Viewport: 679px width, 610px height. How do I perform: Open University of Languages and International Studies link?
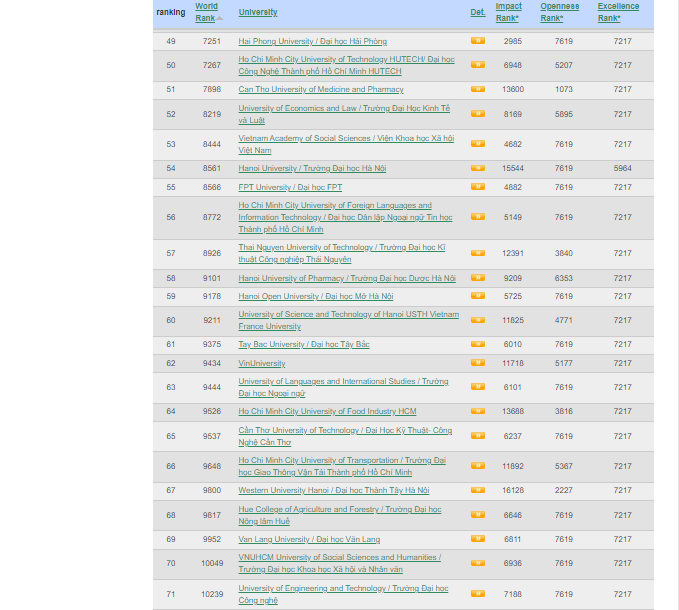pyautogui.click(x=343, y=387)
